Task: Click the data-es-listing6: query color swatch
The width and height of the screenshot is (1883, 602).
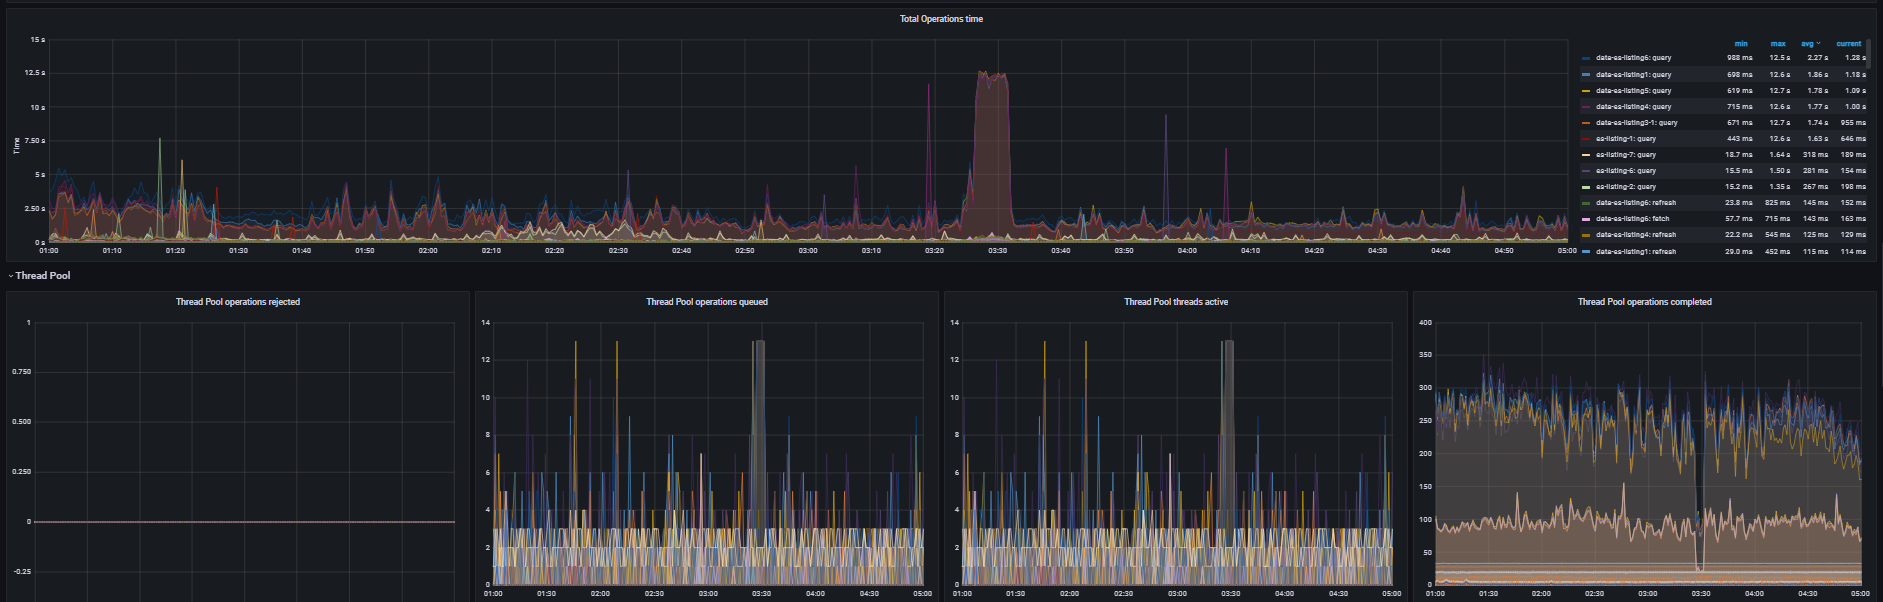Action: (x=1586, y=58)
